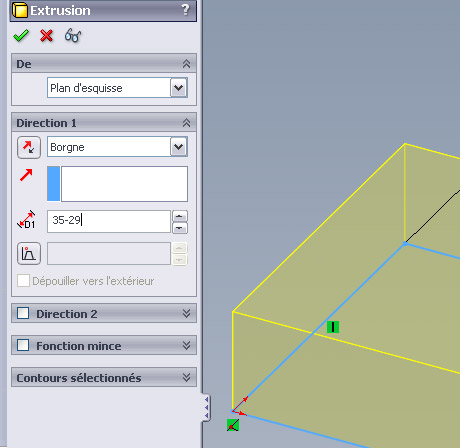Click the depth field showing 35-29

coord(109,221)
